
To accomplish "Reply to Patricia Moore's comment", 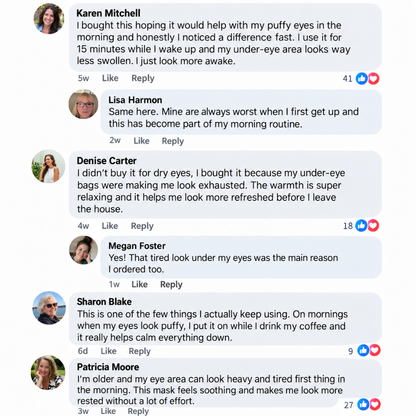I will point(138,411).
